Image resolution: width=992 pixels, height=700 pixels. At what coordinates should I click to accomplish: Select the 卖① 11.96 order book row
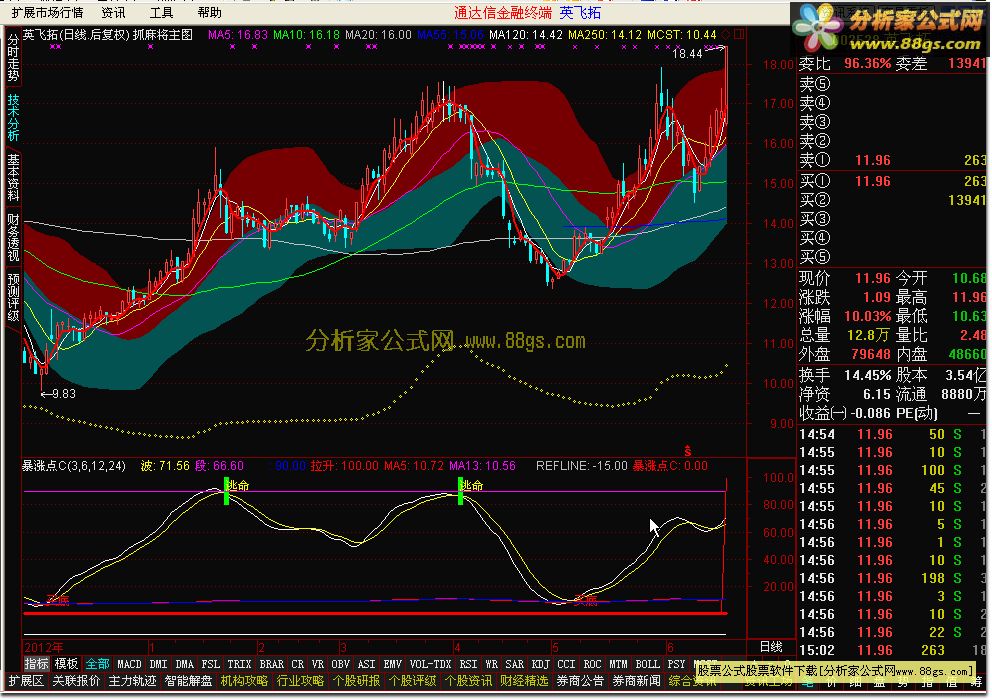click(892, 160)
